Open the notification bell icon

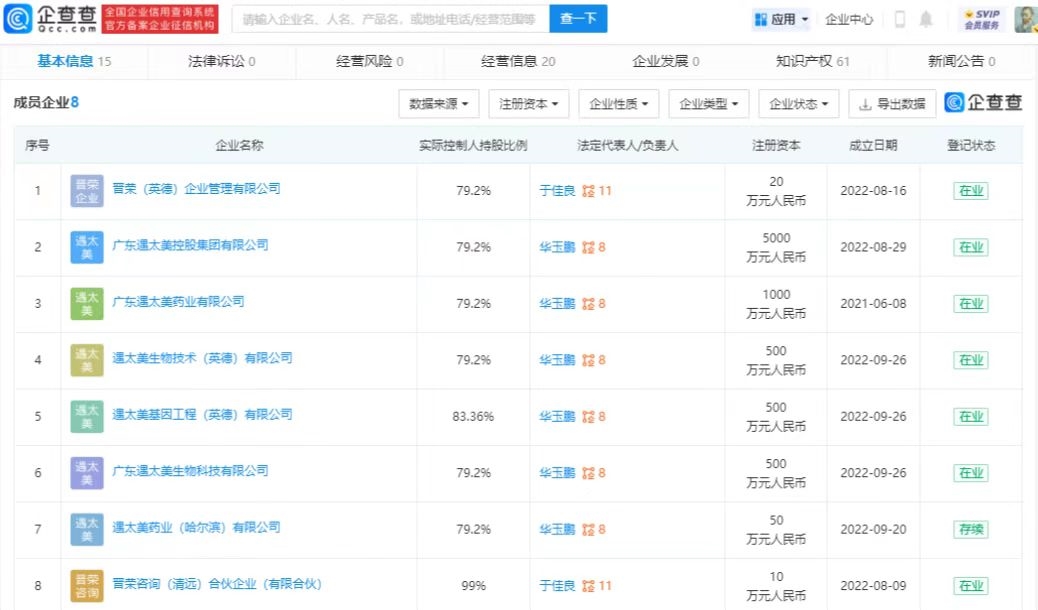pos(926,19)
